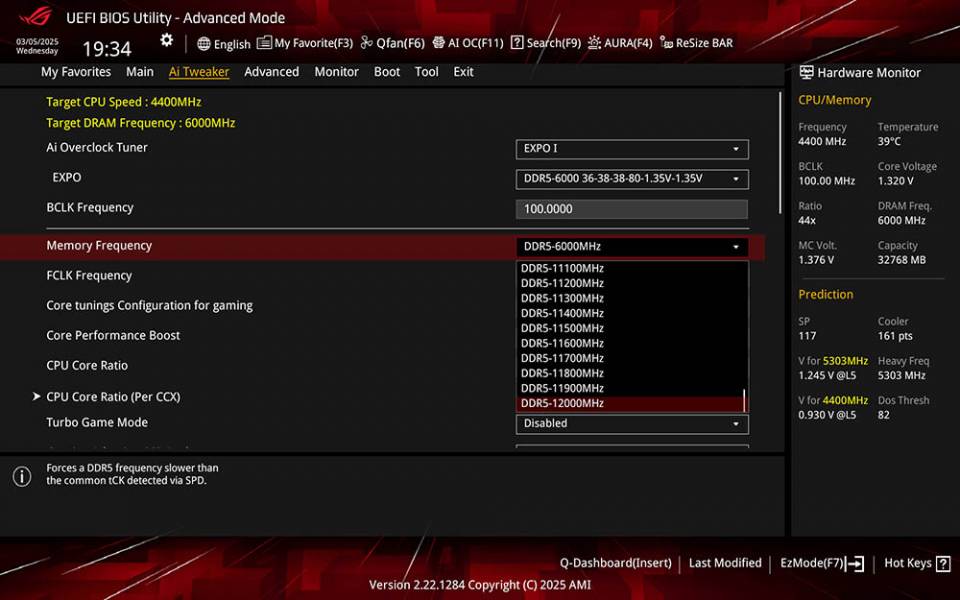Click the Ai Overclock Tuner label
Viewport: 960px width, 600px height.
97,148
